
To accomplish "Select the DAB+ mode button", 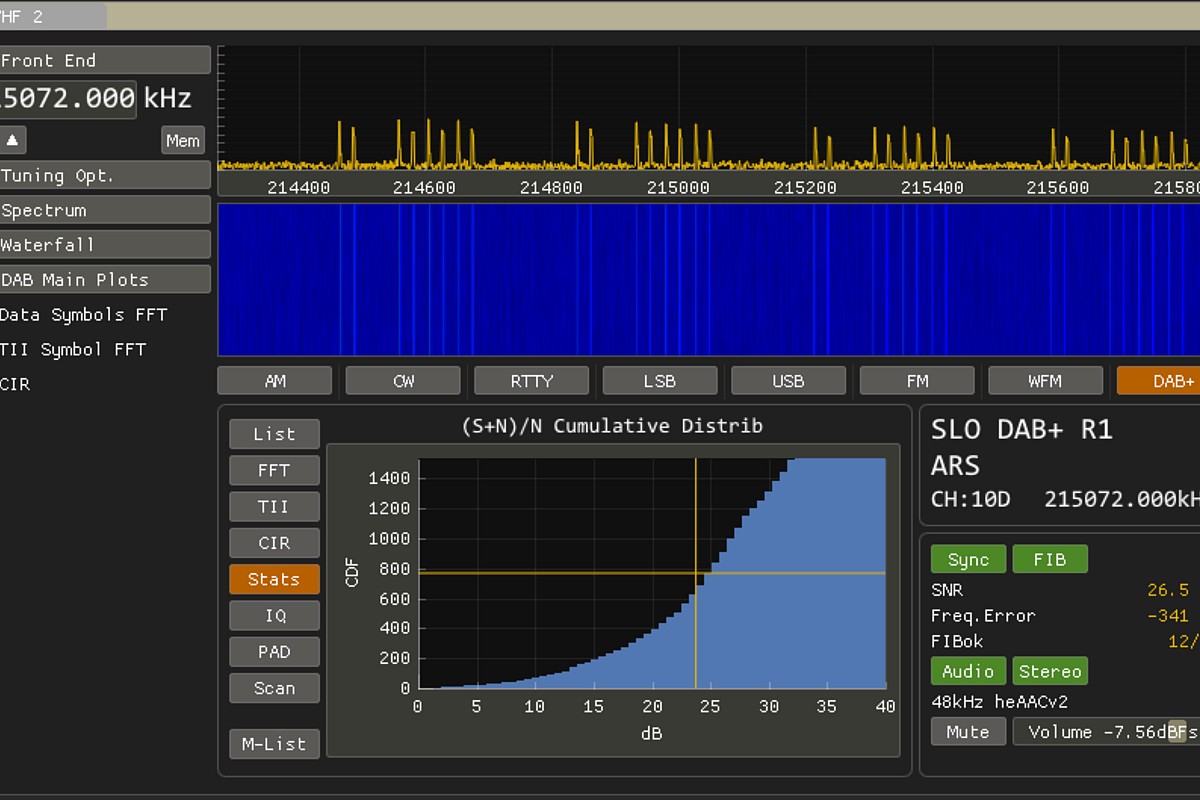I will tap(1160, 381).
